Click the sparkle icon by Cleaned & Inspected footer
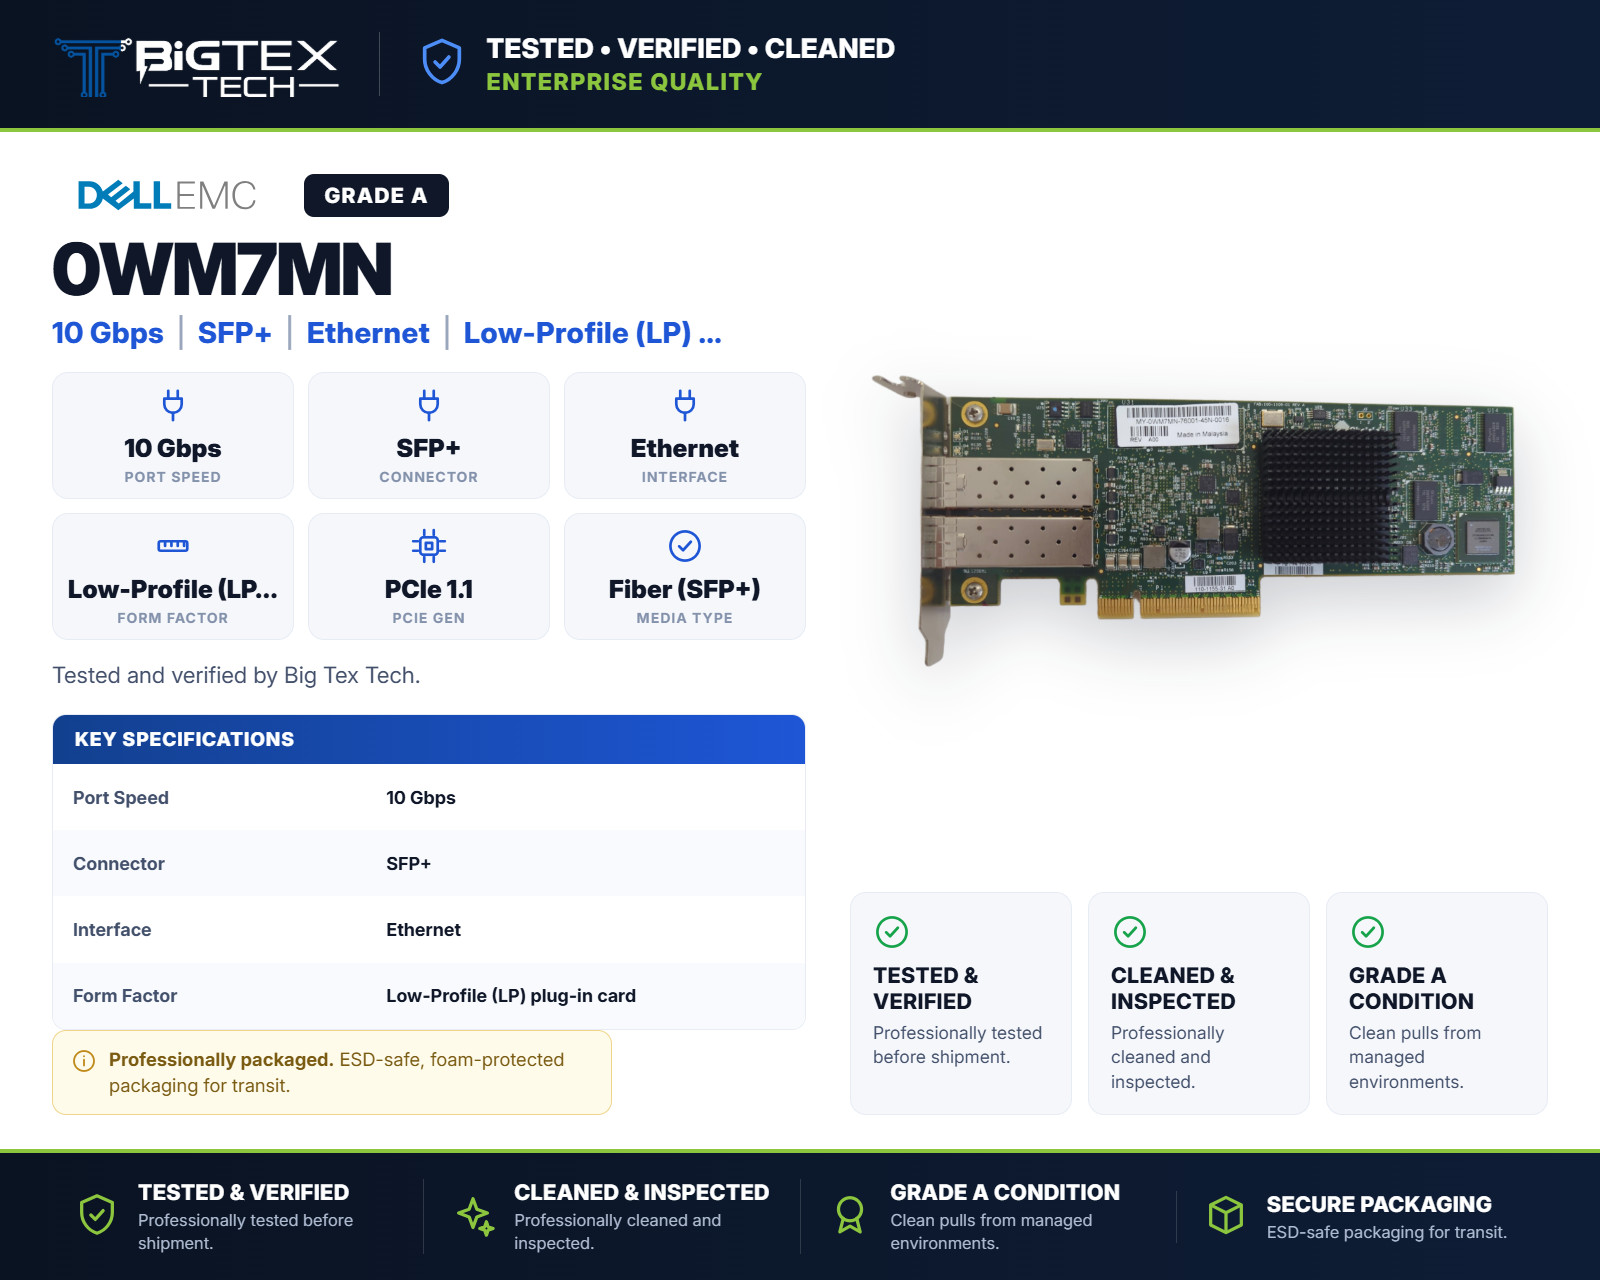This screenshot has width=1600, height=1280. point(476,1216)
